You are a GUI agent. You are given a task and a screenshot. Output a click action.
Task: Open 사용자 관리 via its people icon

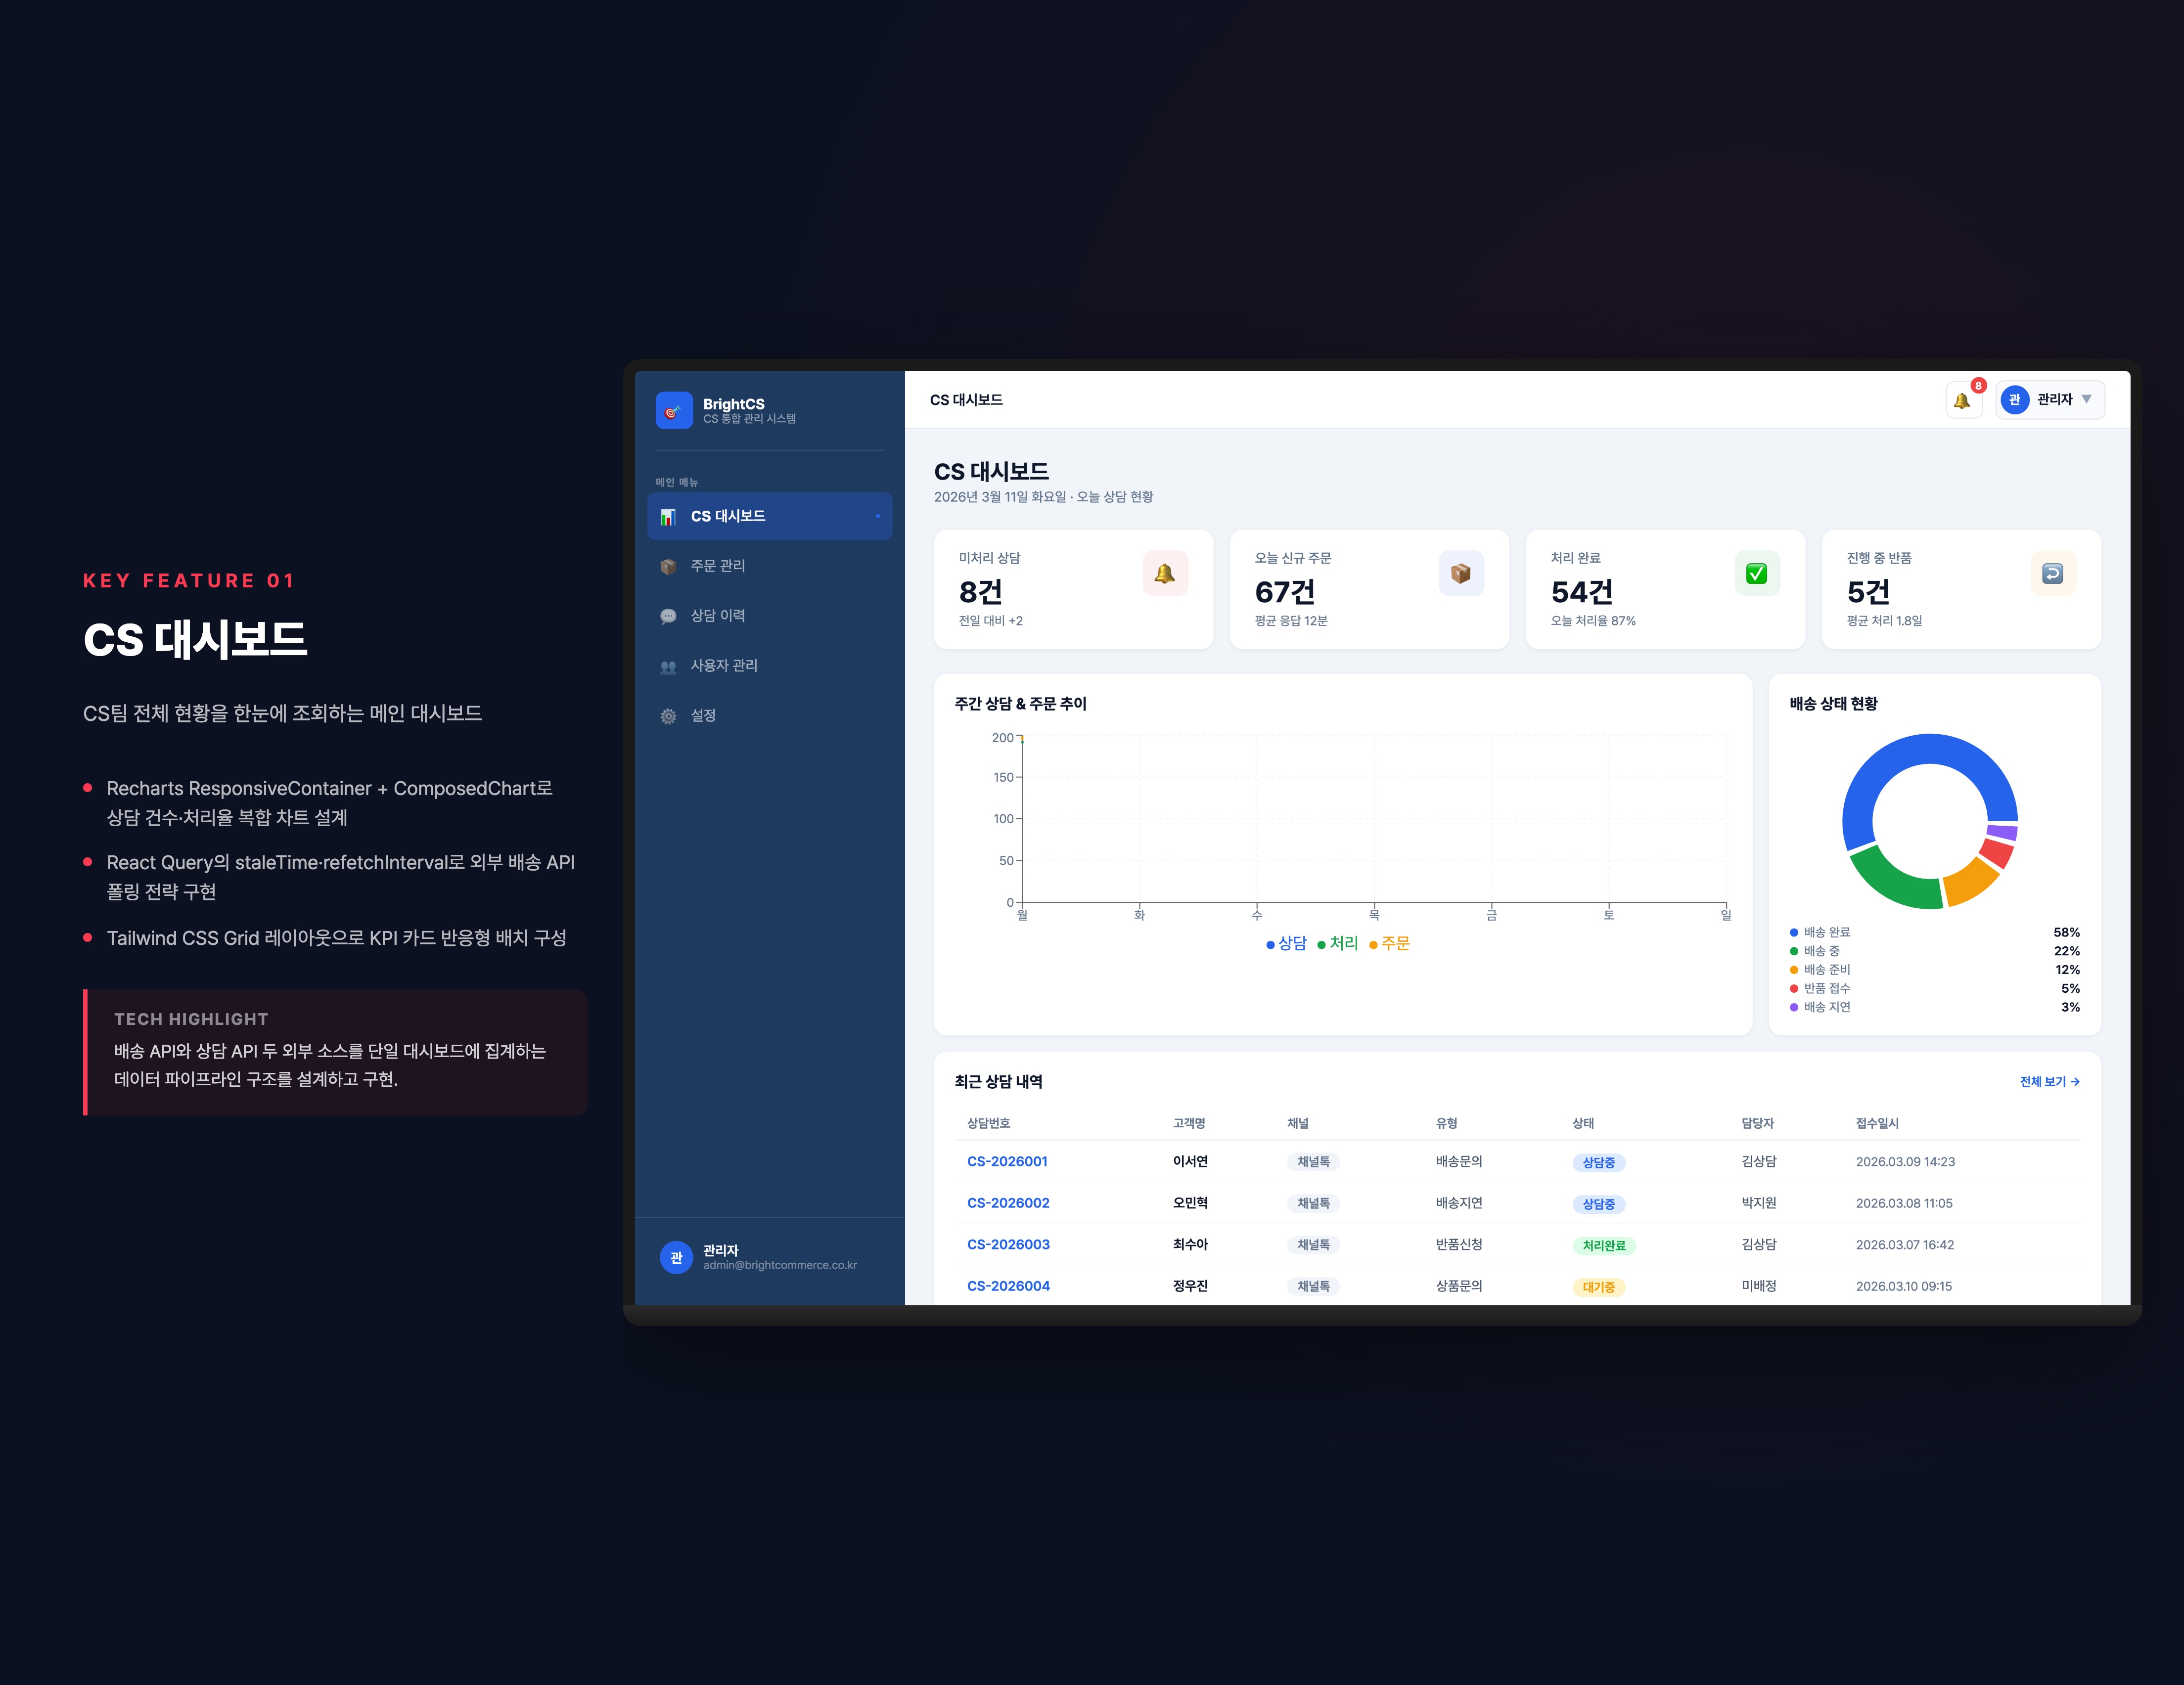[668, 665]
